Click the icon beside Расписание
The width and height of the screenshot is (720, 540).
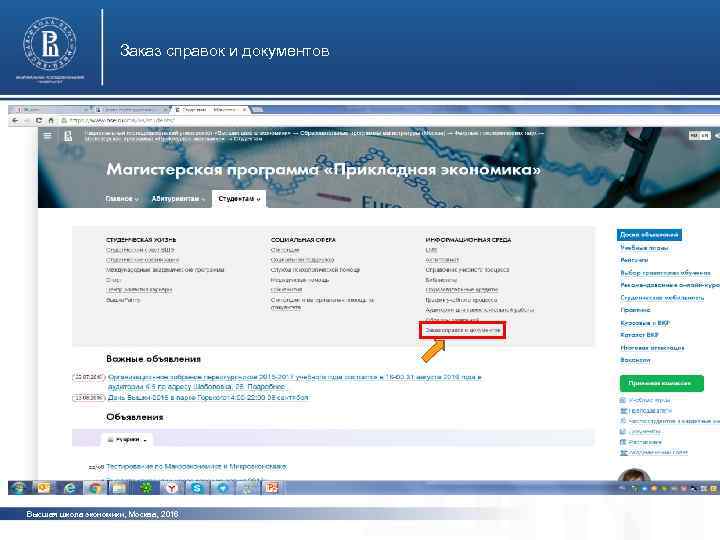coord(623,442)
